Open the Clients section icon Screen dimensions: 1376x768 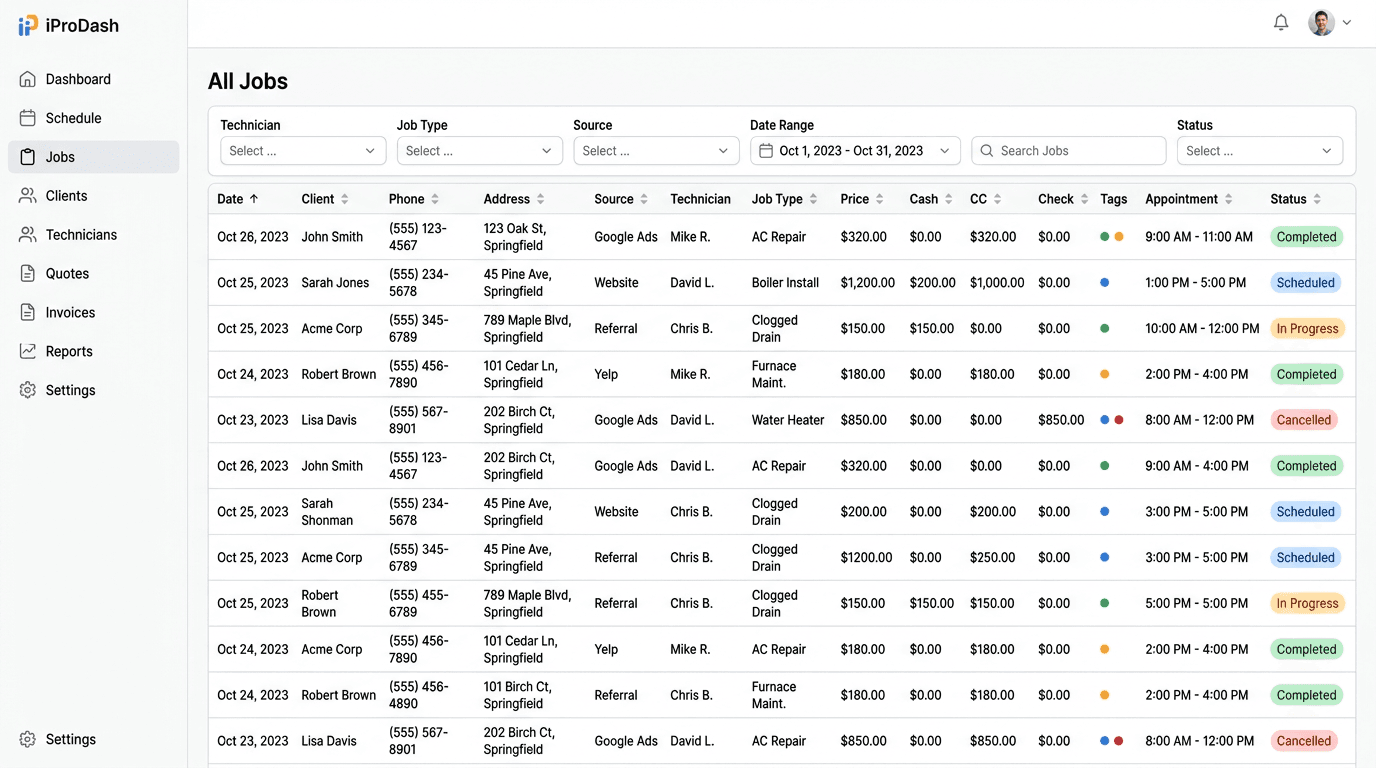pos(27,195)
